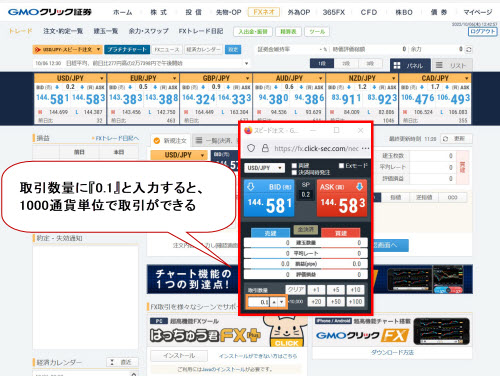
Task: Open the GBP/JPY rate panel dropdown
Action: coord(247,78)
